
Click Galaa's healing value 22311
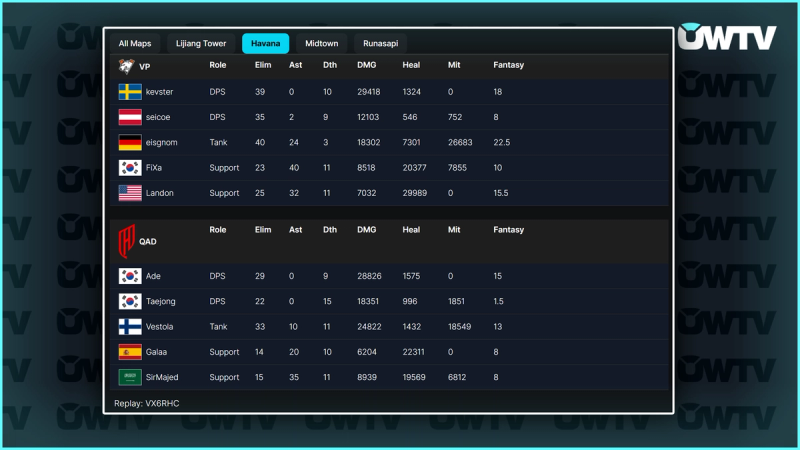click(413, 352)
